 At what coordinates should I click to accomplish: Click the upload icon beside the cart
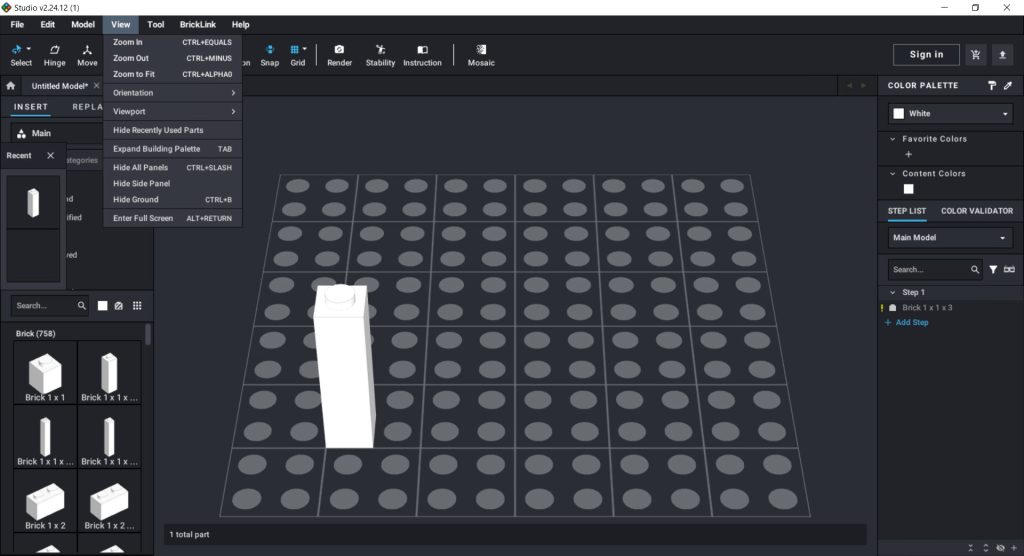pos(1002,55)
